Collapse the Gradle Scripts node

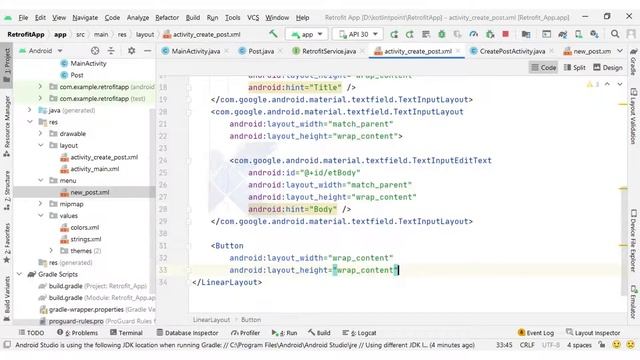(19, 274)
